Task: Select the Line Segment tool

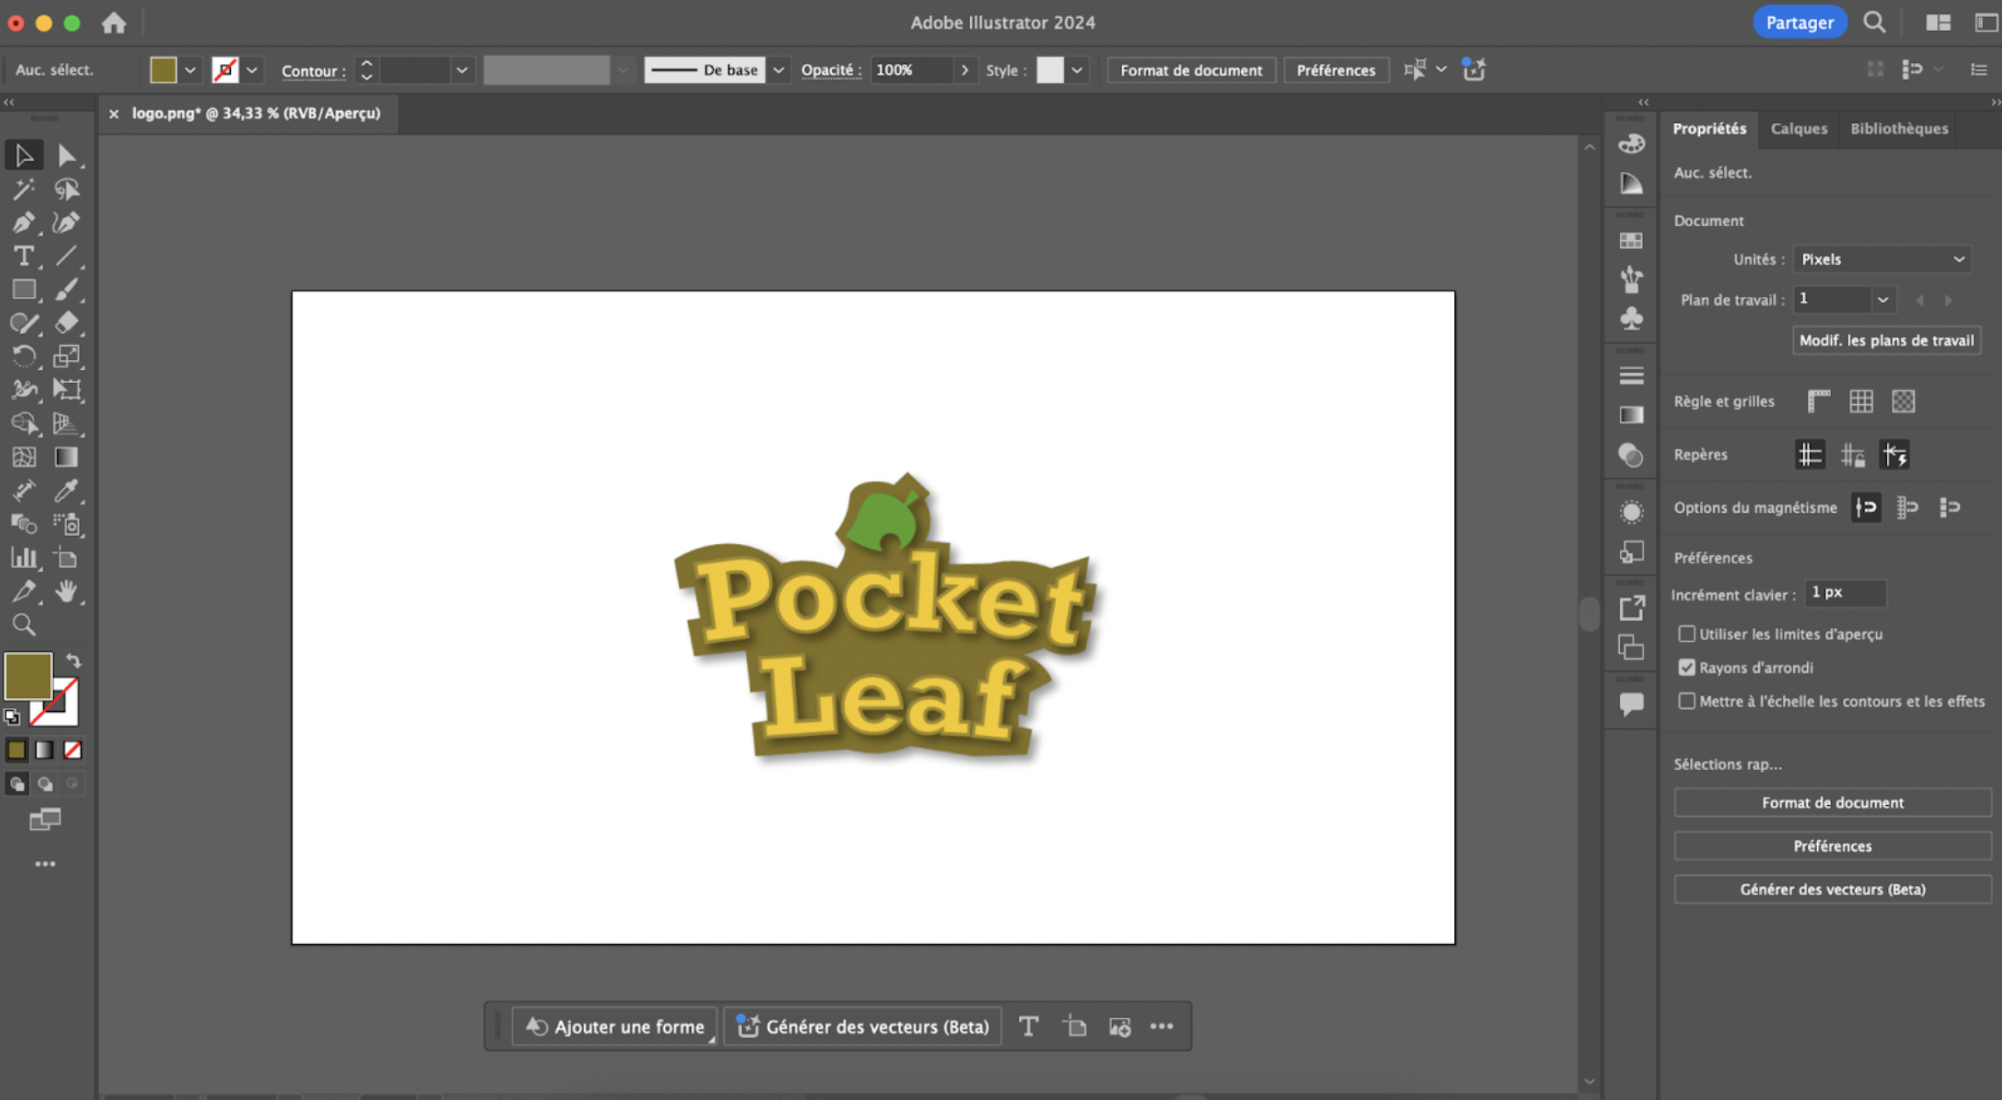Action: pyautogui.click(x=66, y=256)
